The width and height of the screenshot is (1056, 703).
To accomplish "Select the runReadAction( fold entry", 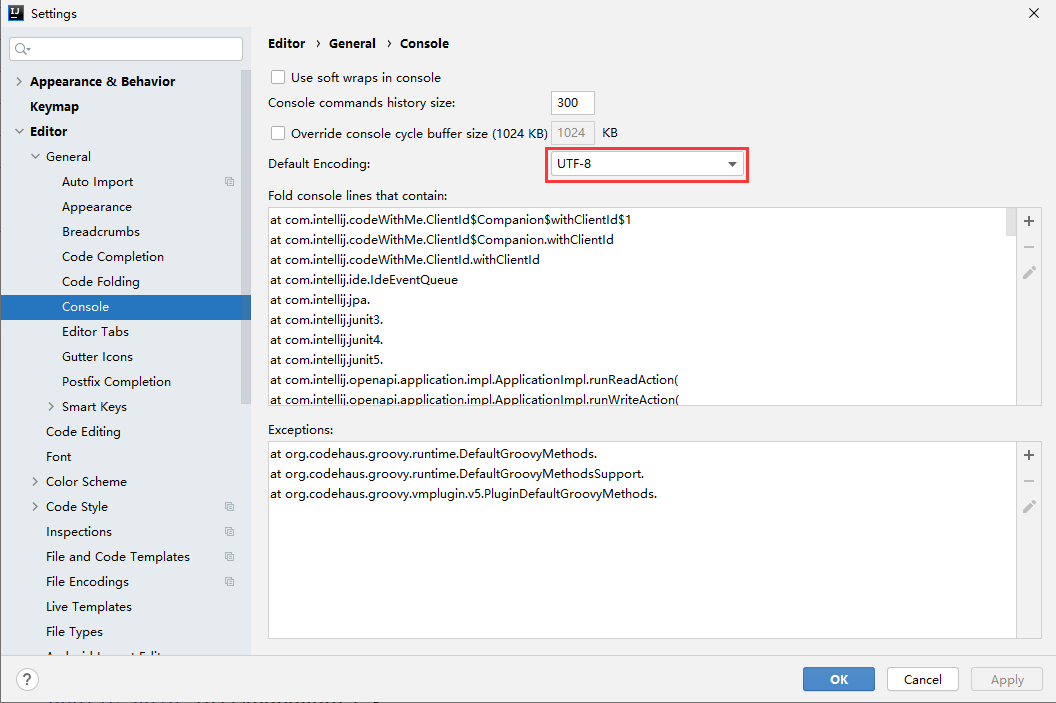I will click(x=474, y=380).
